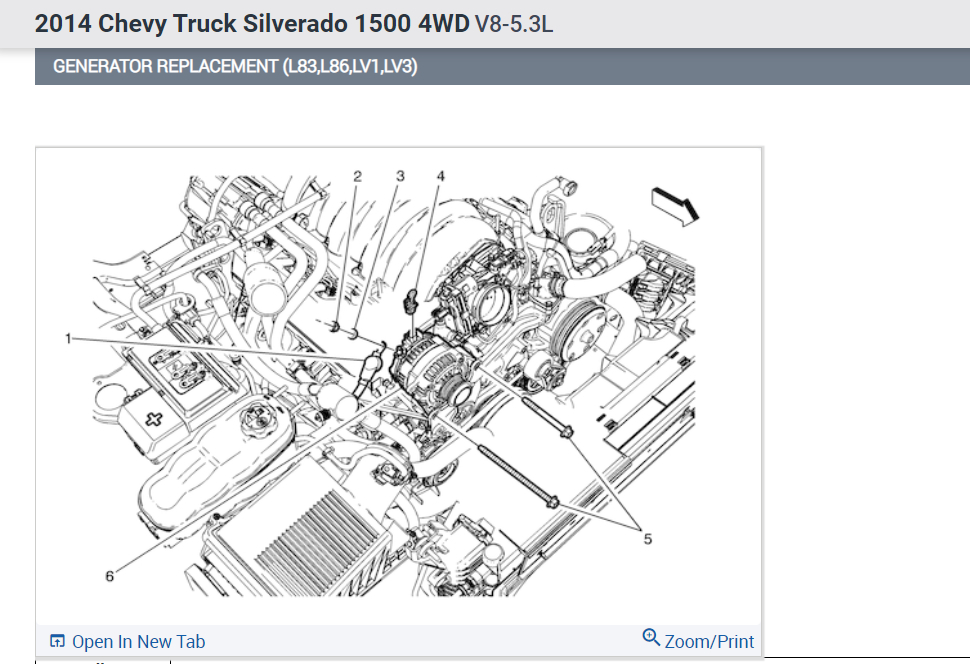Click callout number 2 in the diagram
The height and width of the screenshot is (664, 970).
(358, 176)
